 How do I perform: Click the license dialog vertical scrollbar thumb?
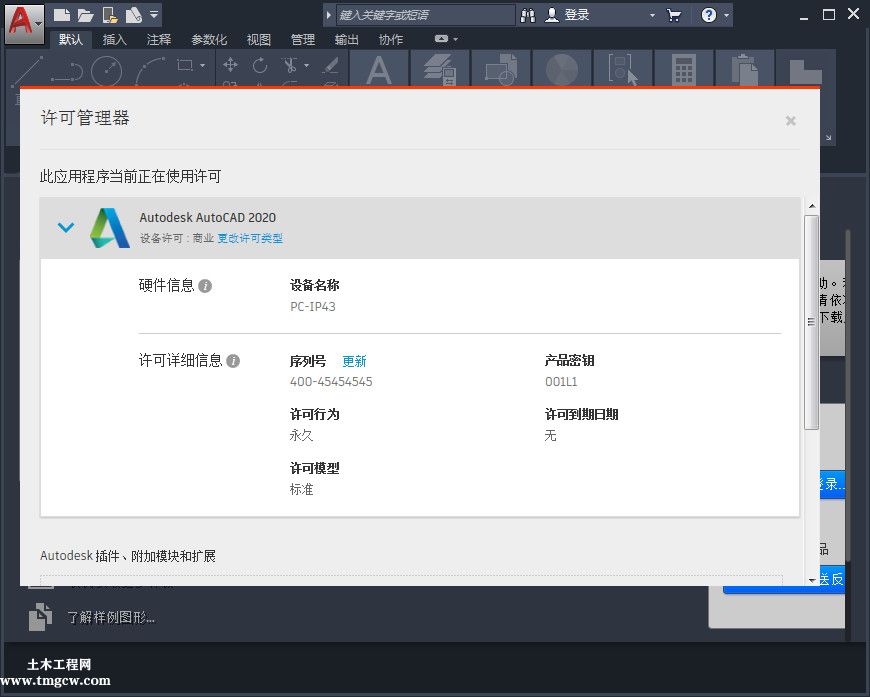point(812,322)
